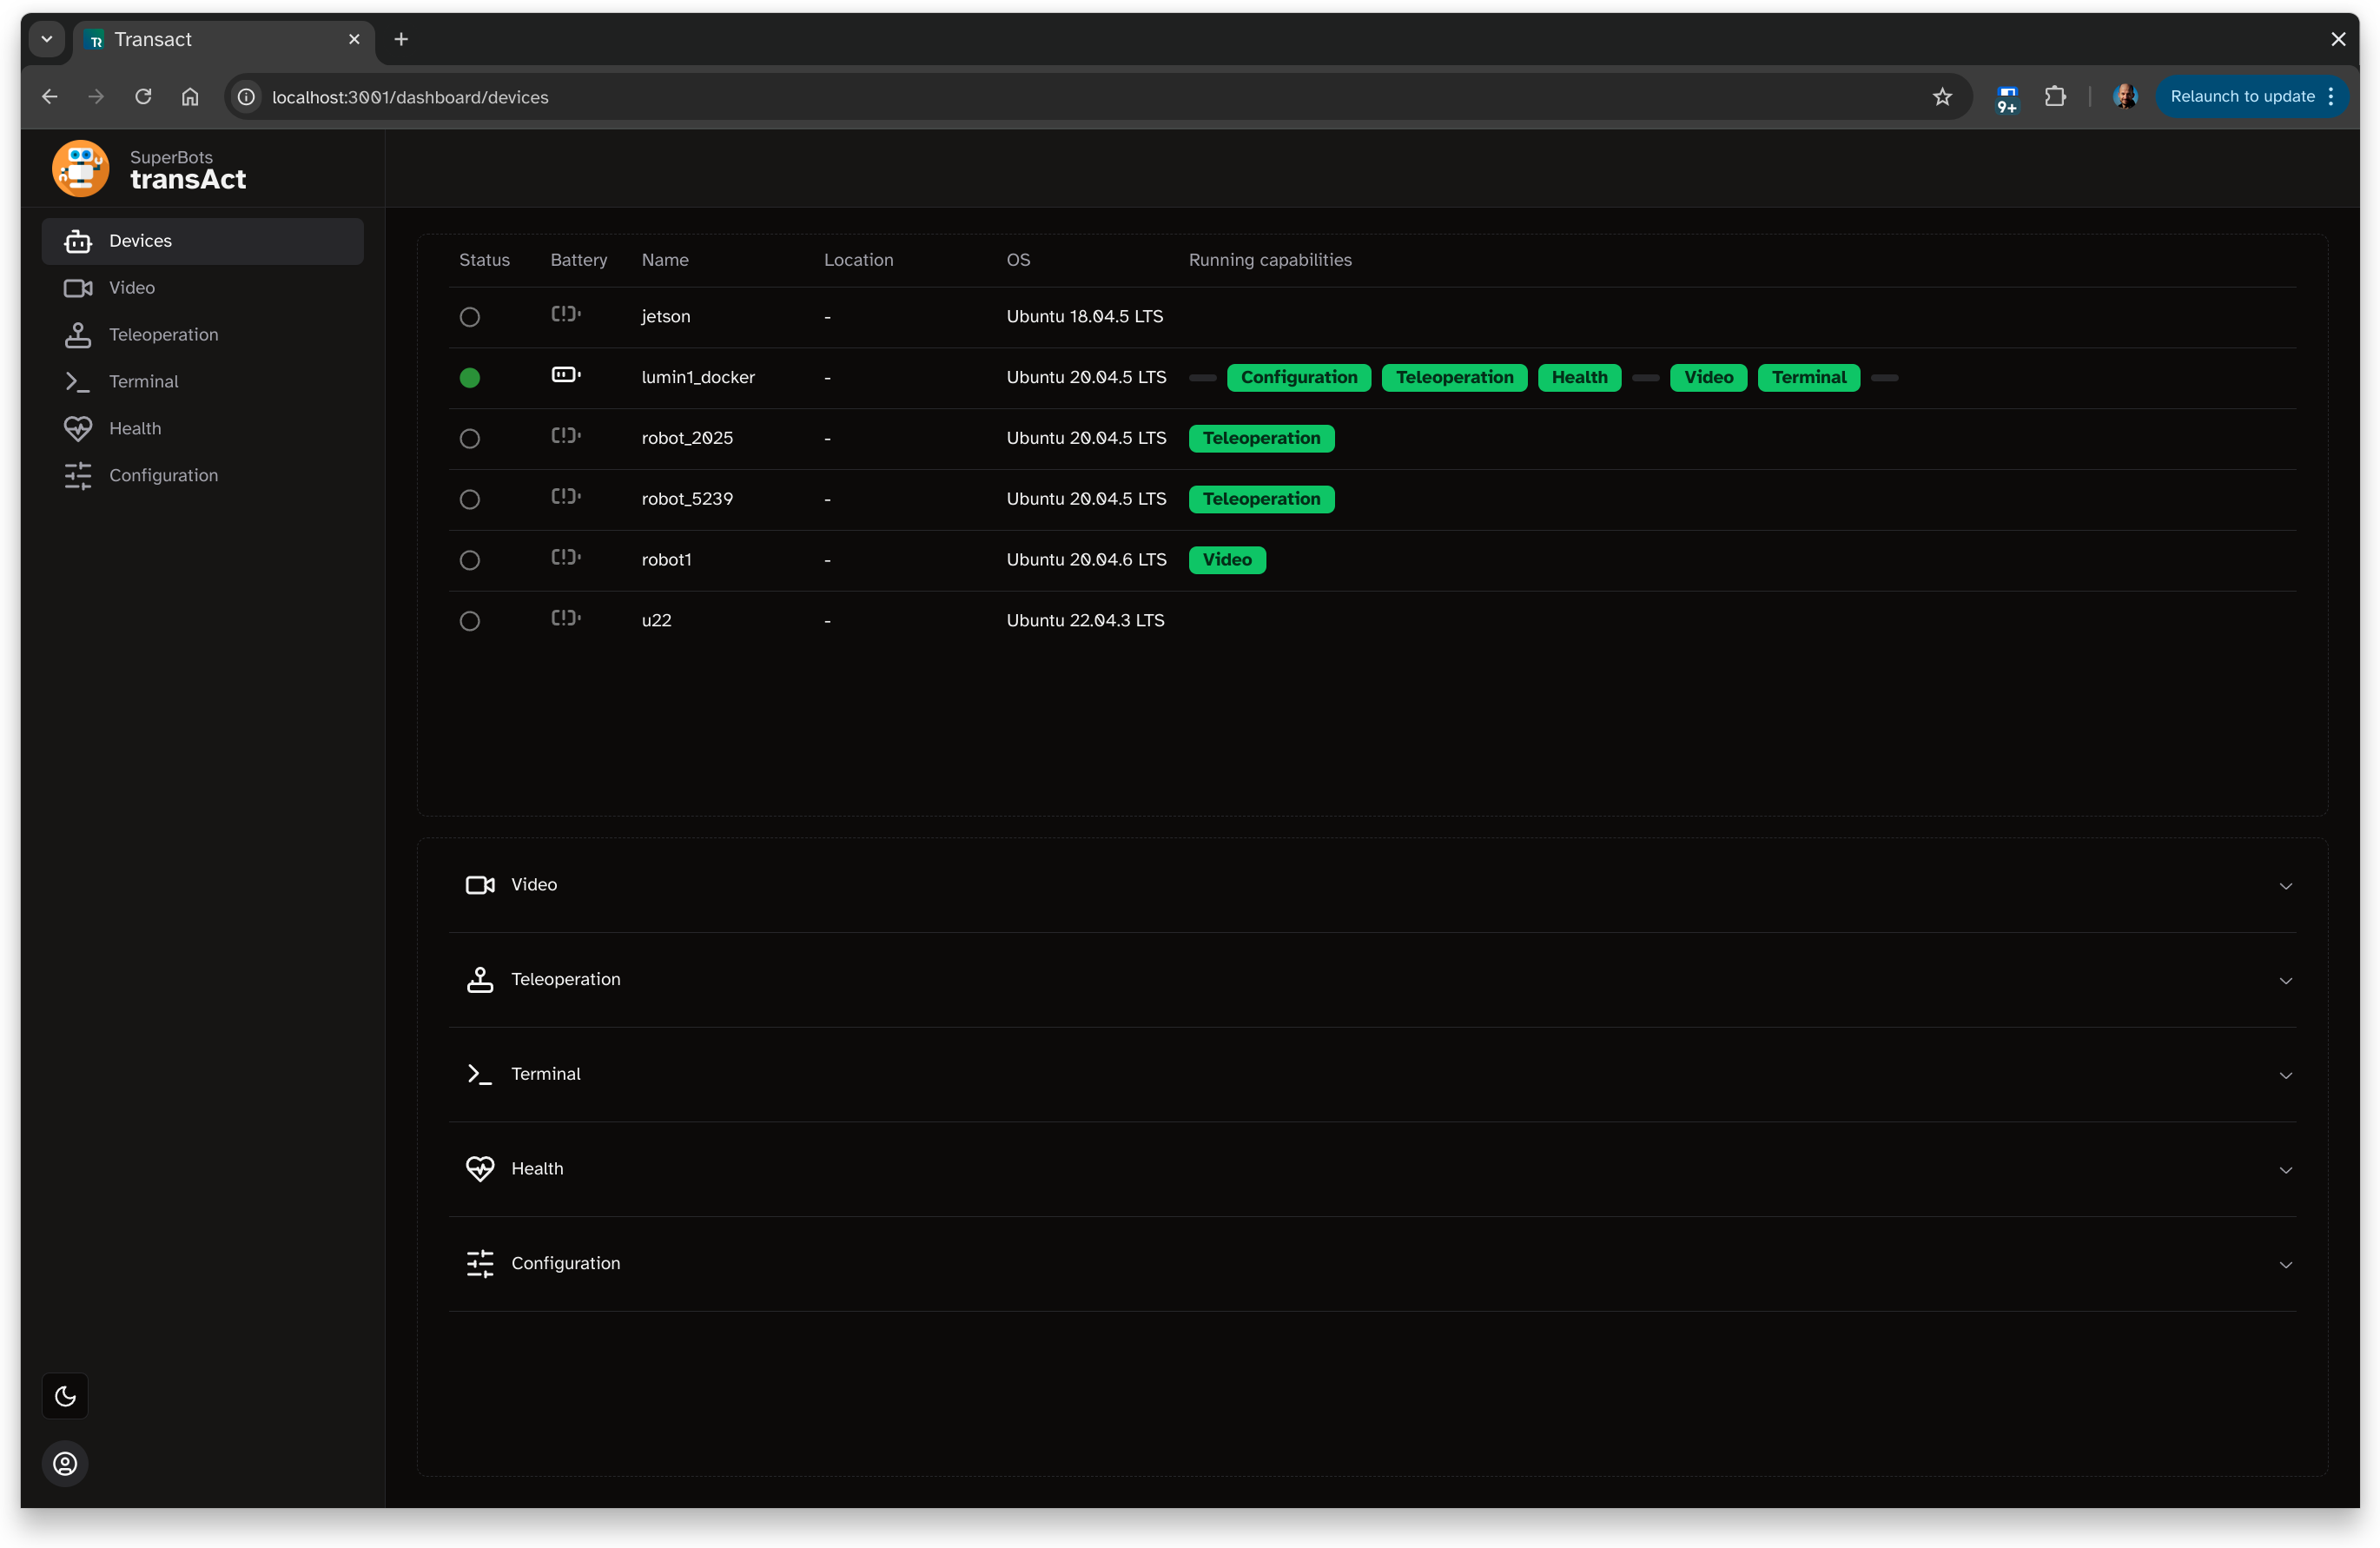The width and height of the screenshot is (2380, 1548).
Task: Open the Video camera icon in sidebar
Action: point(78,287)
